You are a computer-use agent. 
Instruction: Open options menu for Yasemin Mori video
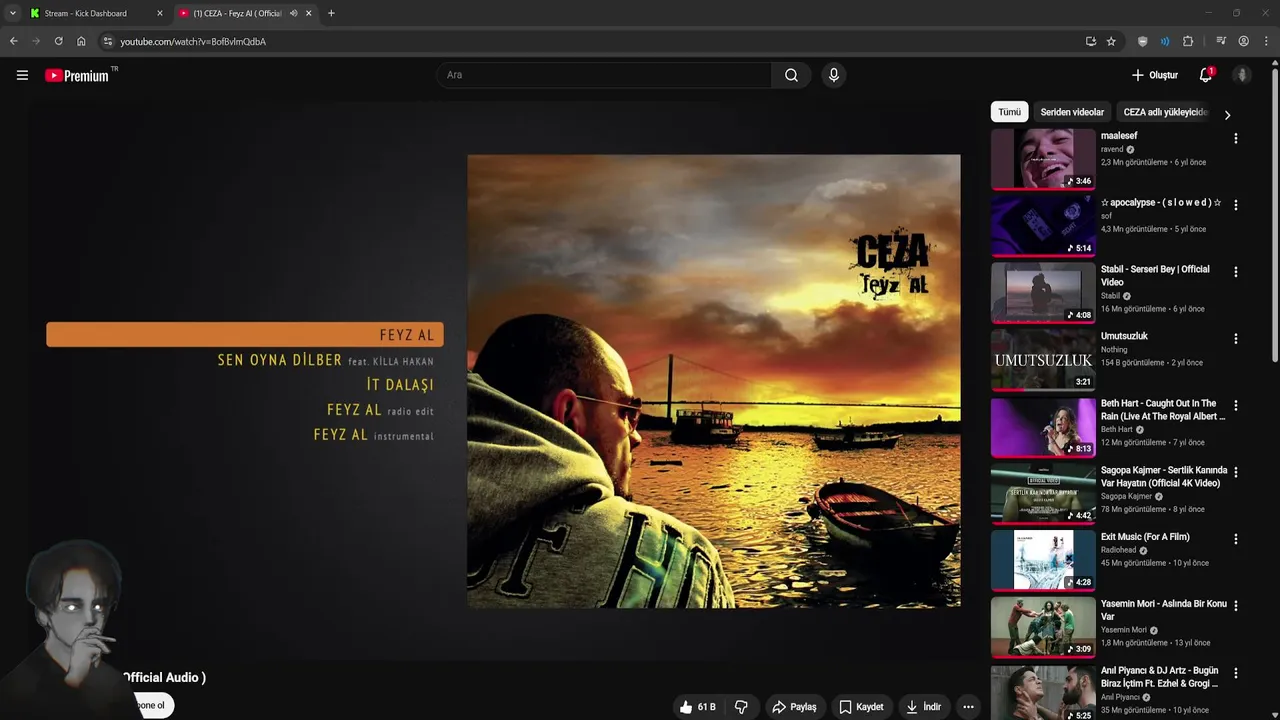click(x=1235, y=606)
